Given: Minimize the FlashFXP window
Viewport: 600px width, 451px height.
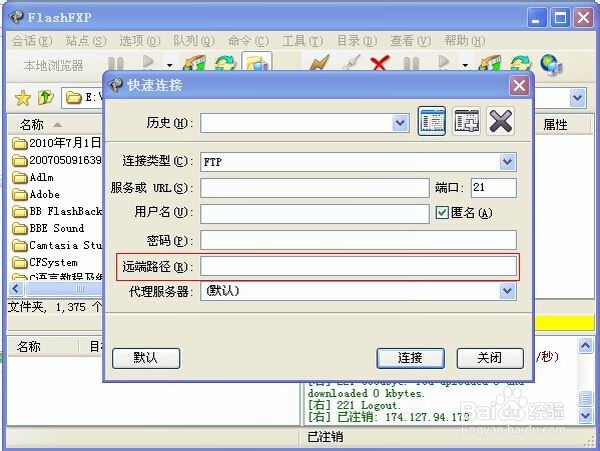Looking at the screenshot, I should click(x=536, y=18).
